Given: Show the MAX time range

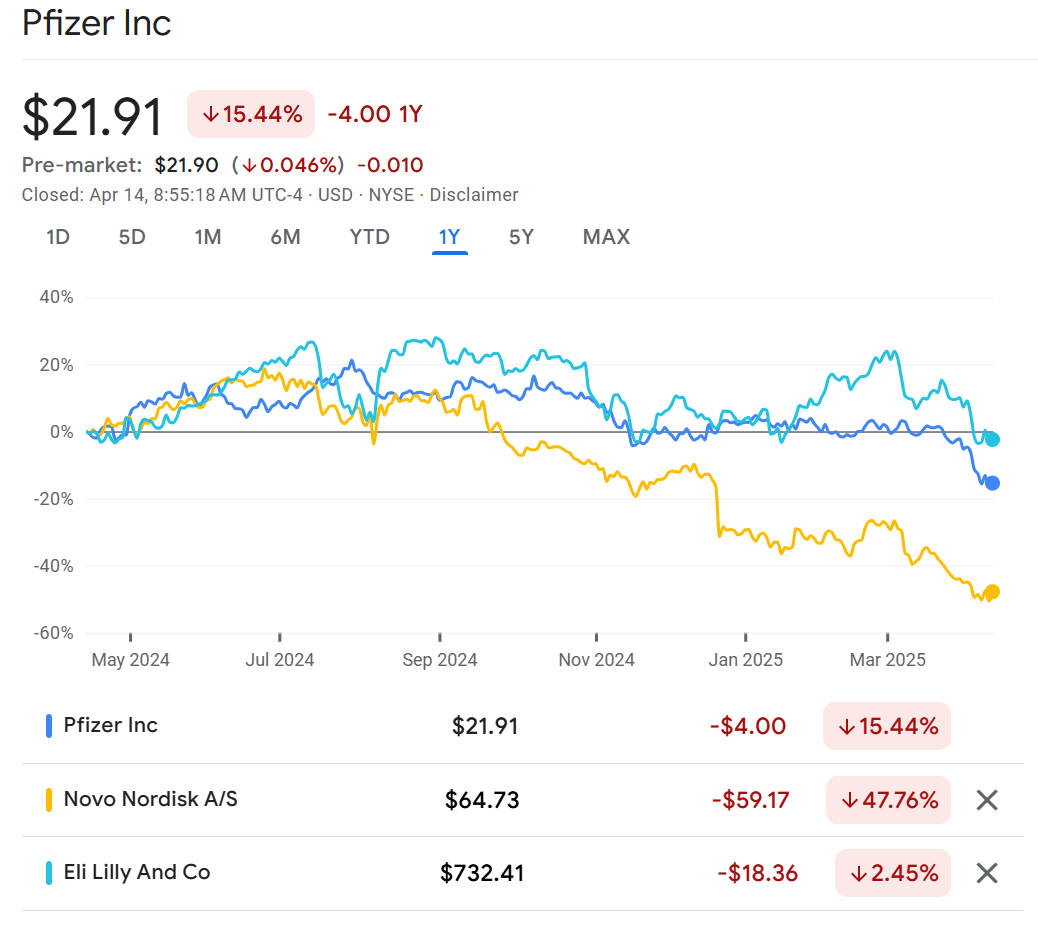Looking at the screenshot, I should 606,237.
